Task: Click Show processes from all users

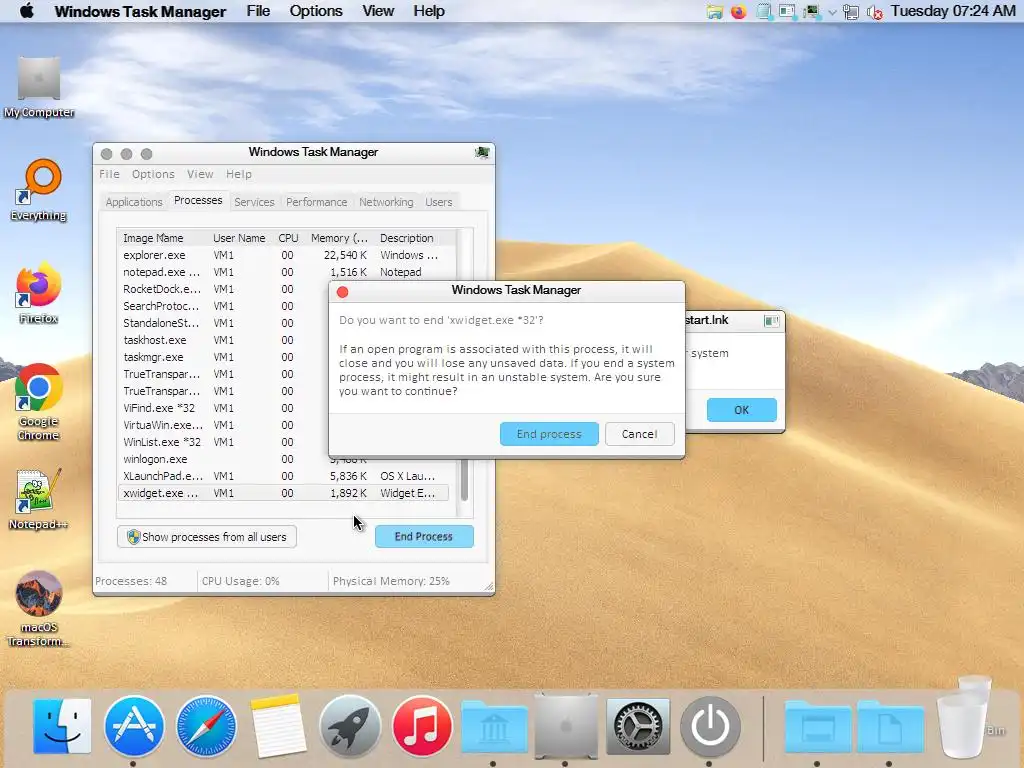Action: [207, 537]
